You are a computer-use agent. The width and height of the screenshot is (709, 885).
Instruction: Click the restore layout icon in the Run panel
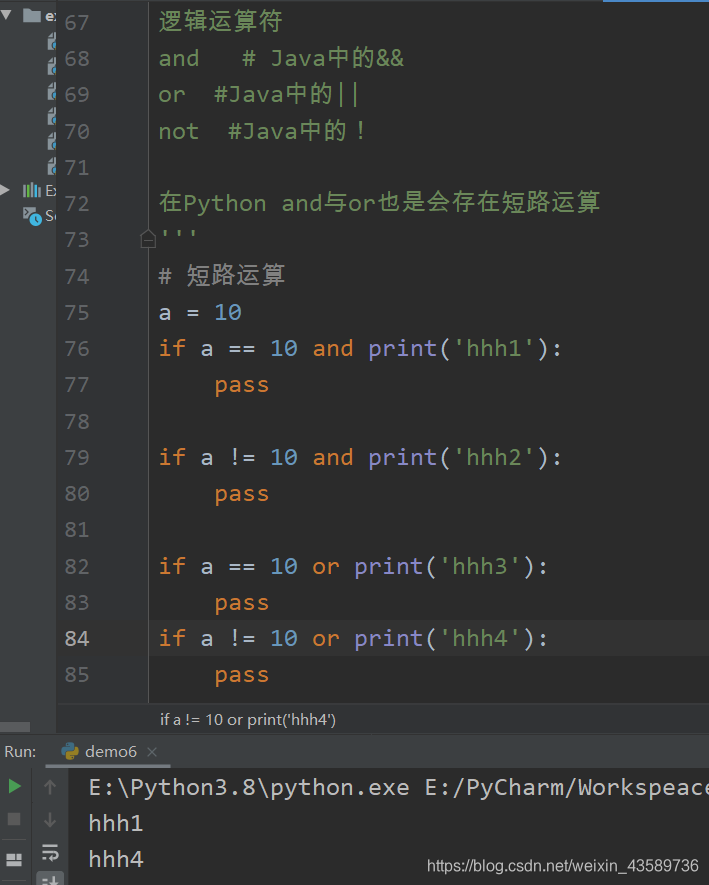pyautogui.click(x=14, y=860)
